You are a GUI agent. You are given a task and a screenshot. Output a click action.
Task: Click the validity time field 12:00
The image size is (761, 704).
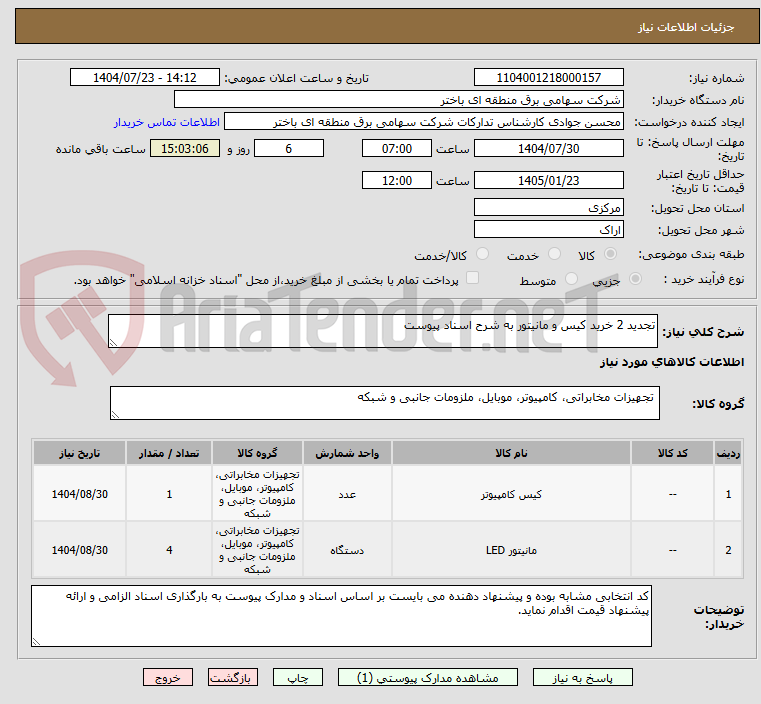(x=397, y=180)
